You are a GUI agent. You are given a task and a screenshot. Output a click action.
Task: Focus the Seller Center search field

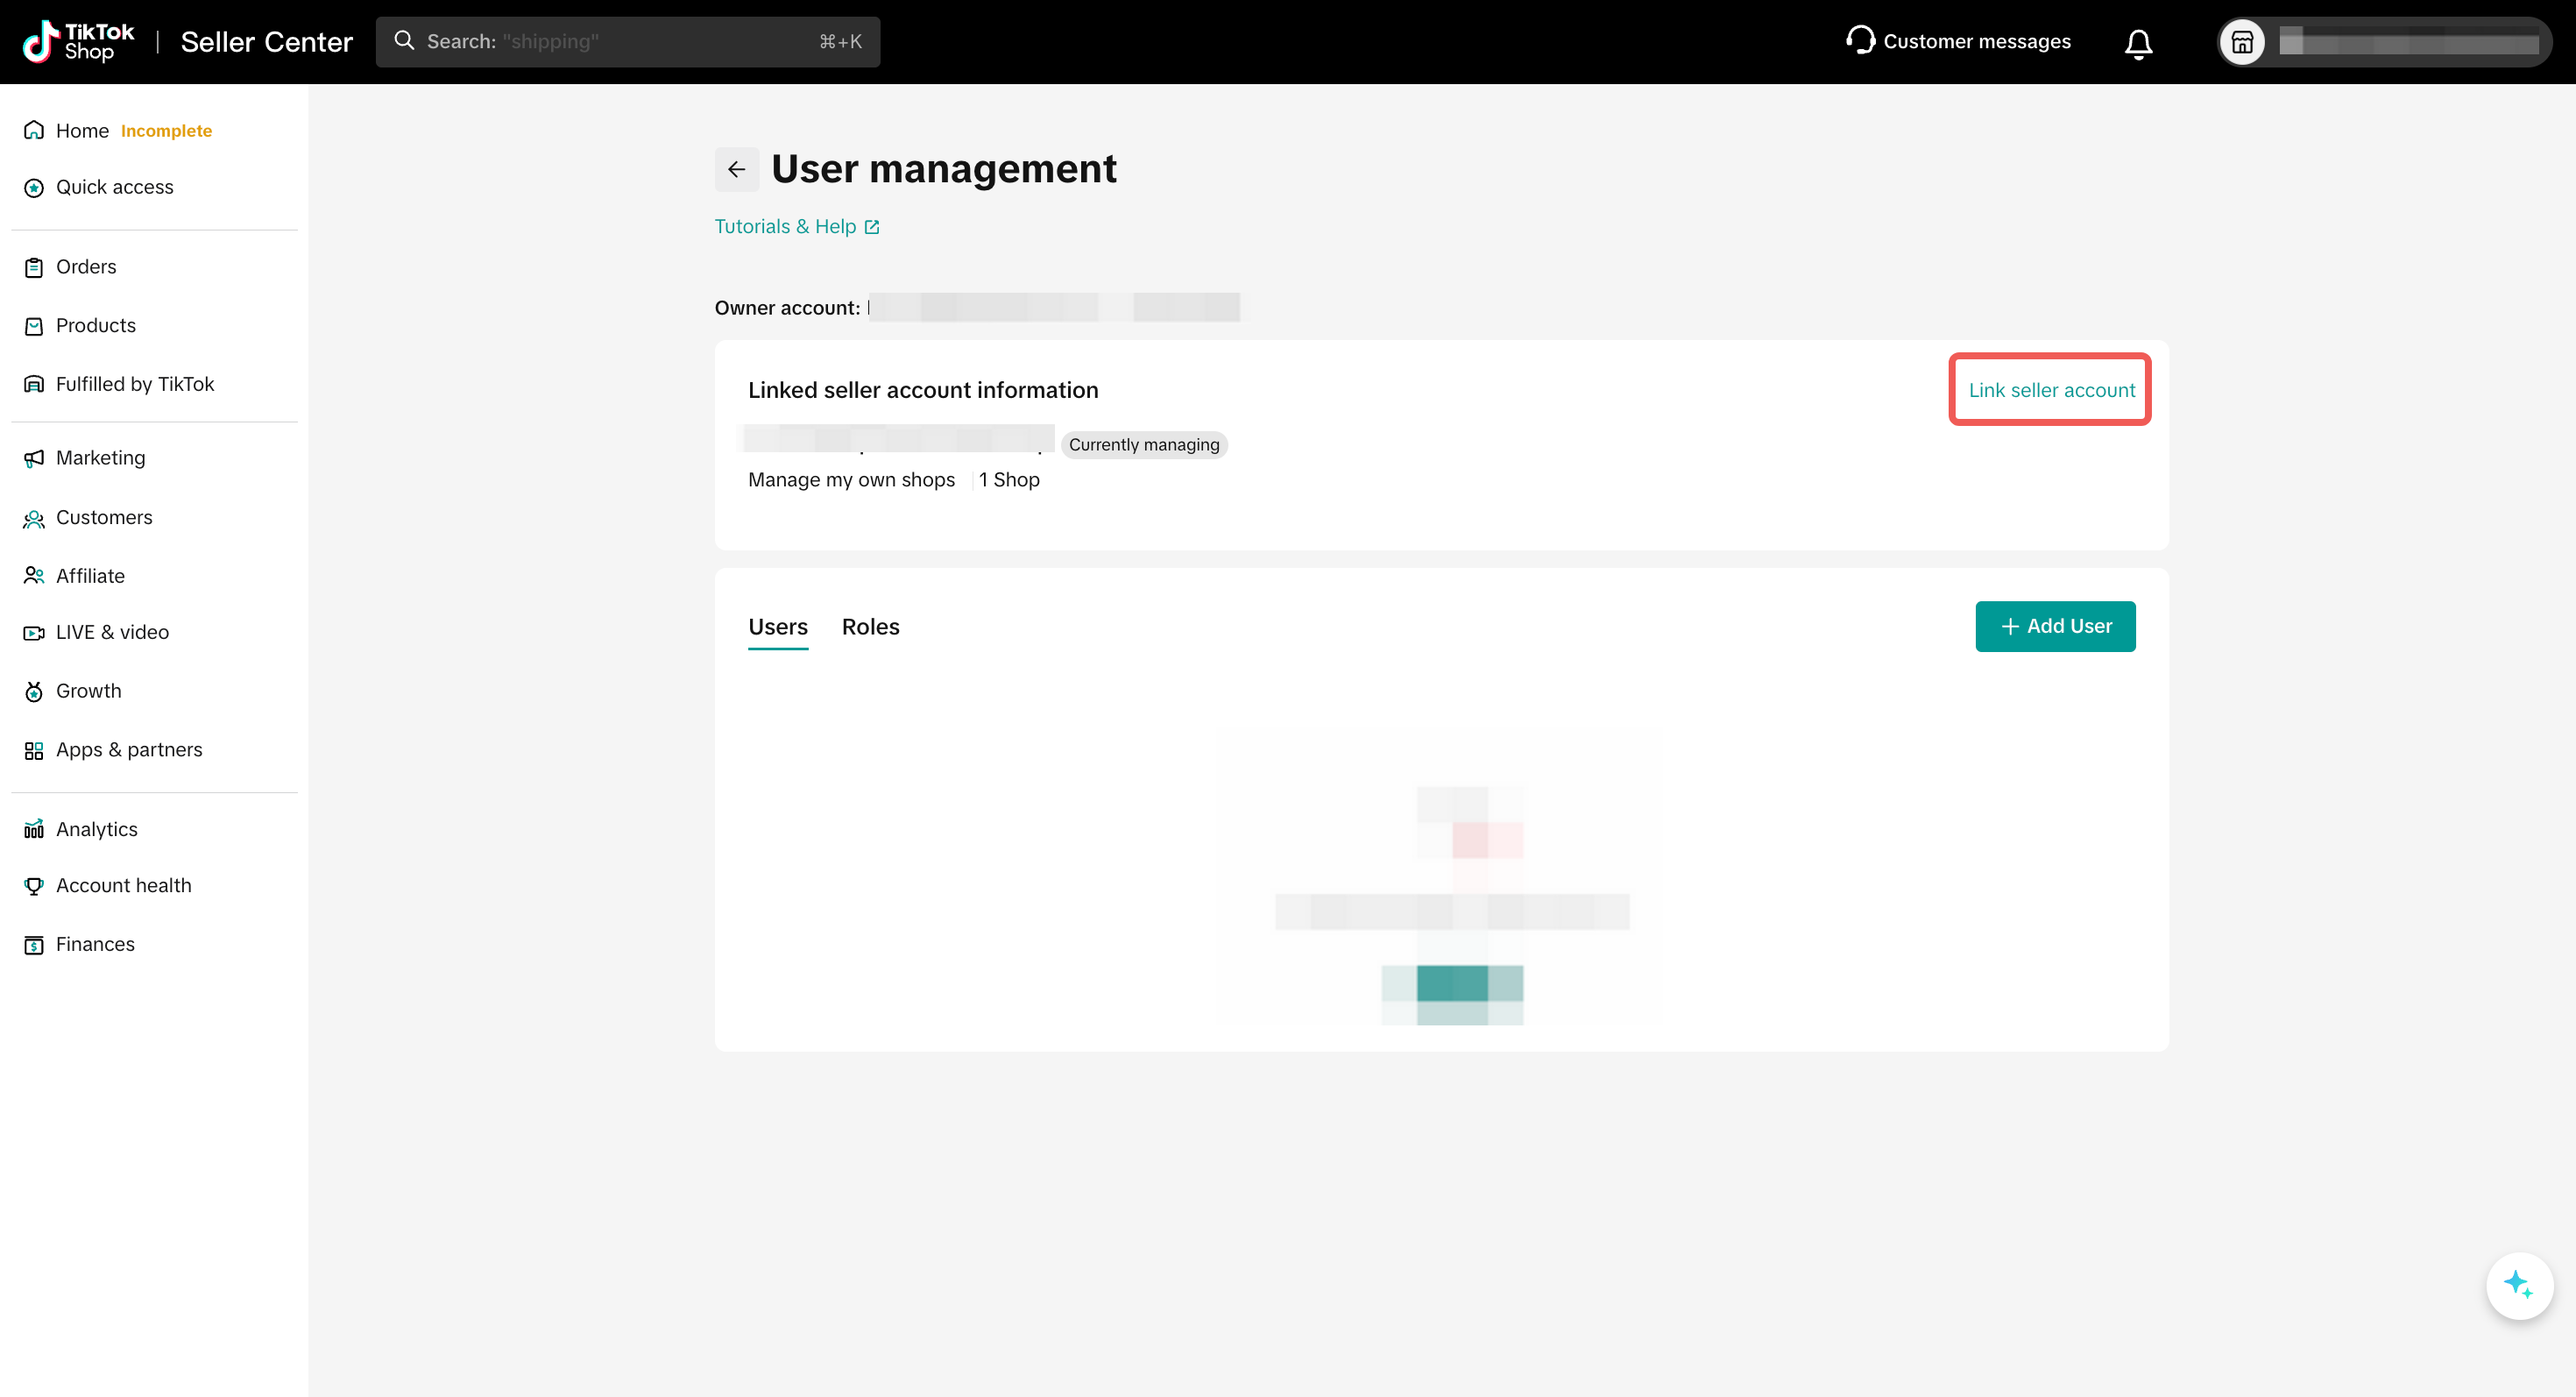pyautogui.click(x=627, y=42)
